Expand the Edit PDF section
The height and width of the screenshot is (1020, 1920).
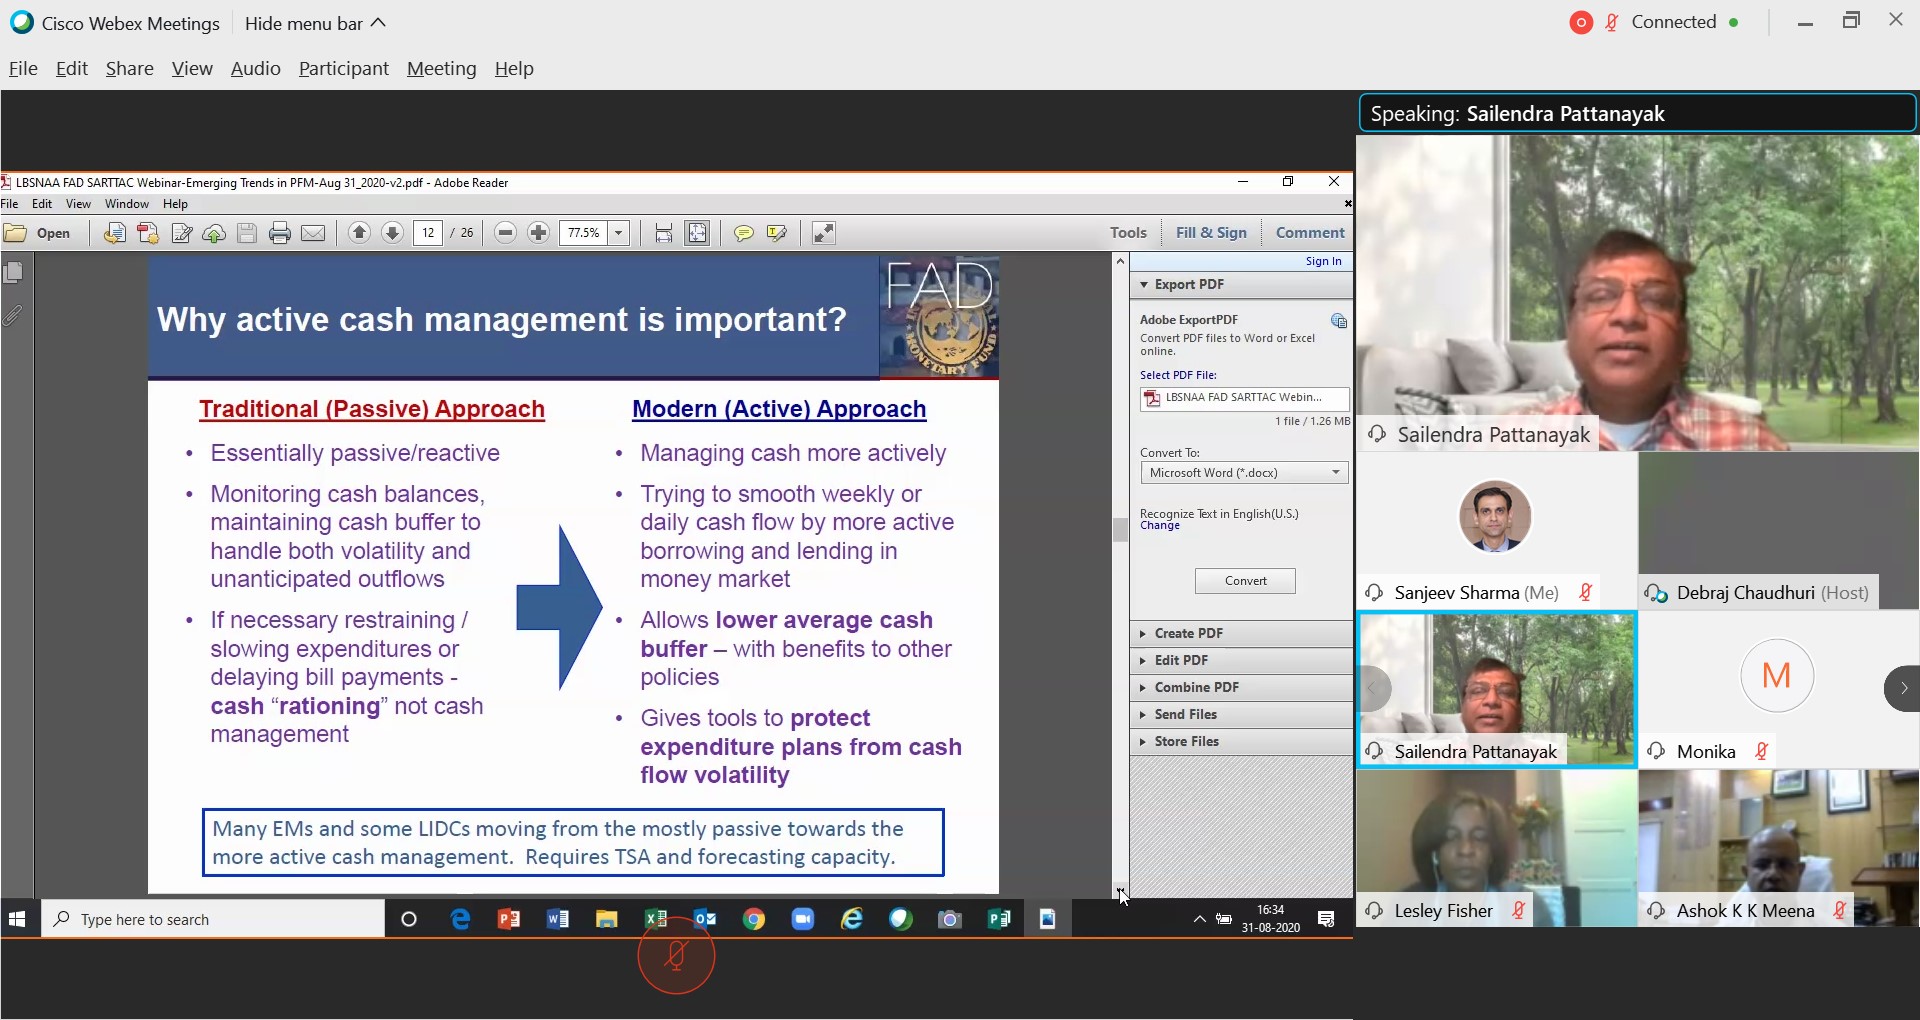coord(1241,661)
